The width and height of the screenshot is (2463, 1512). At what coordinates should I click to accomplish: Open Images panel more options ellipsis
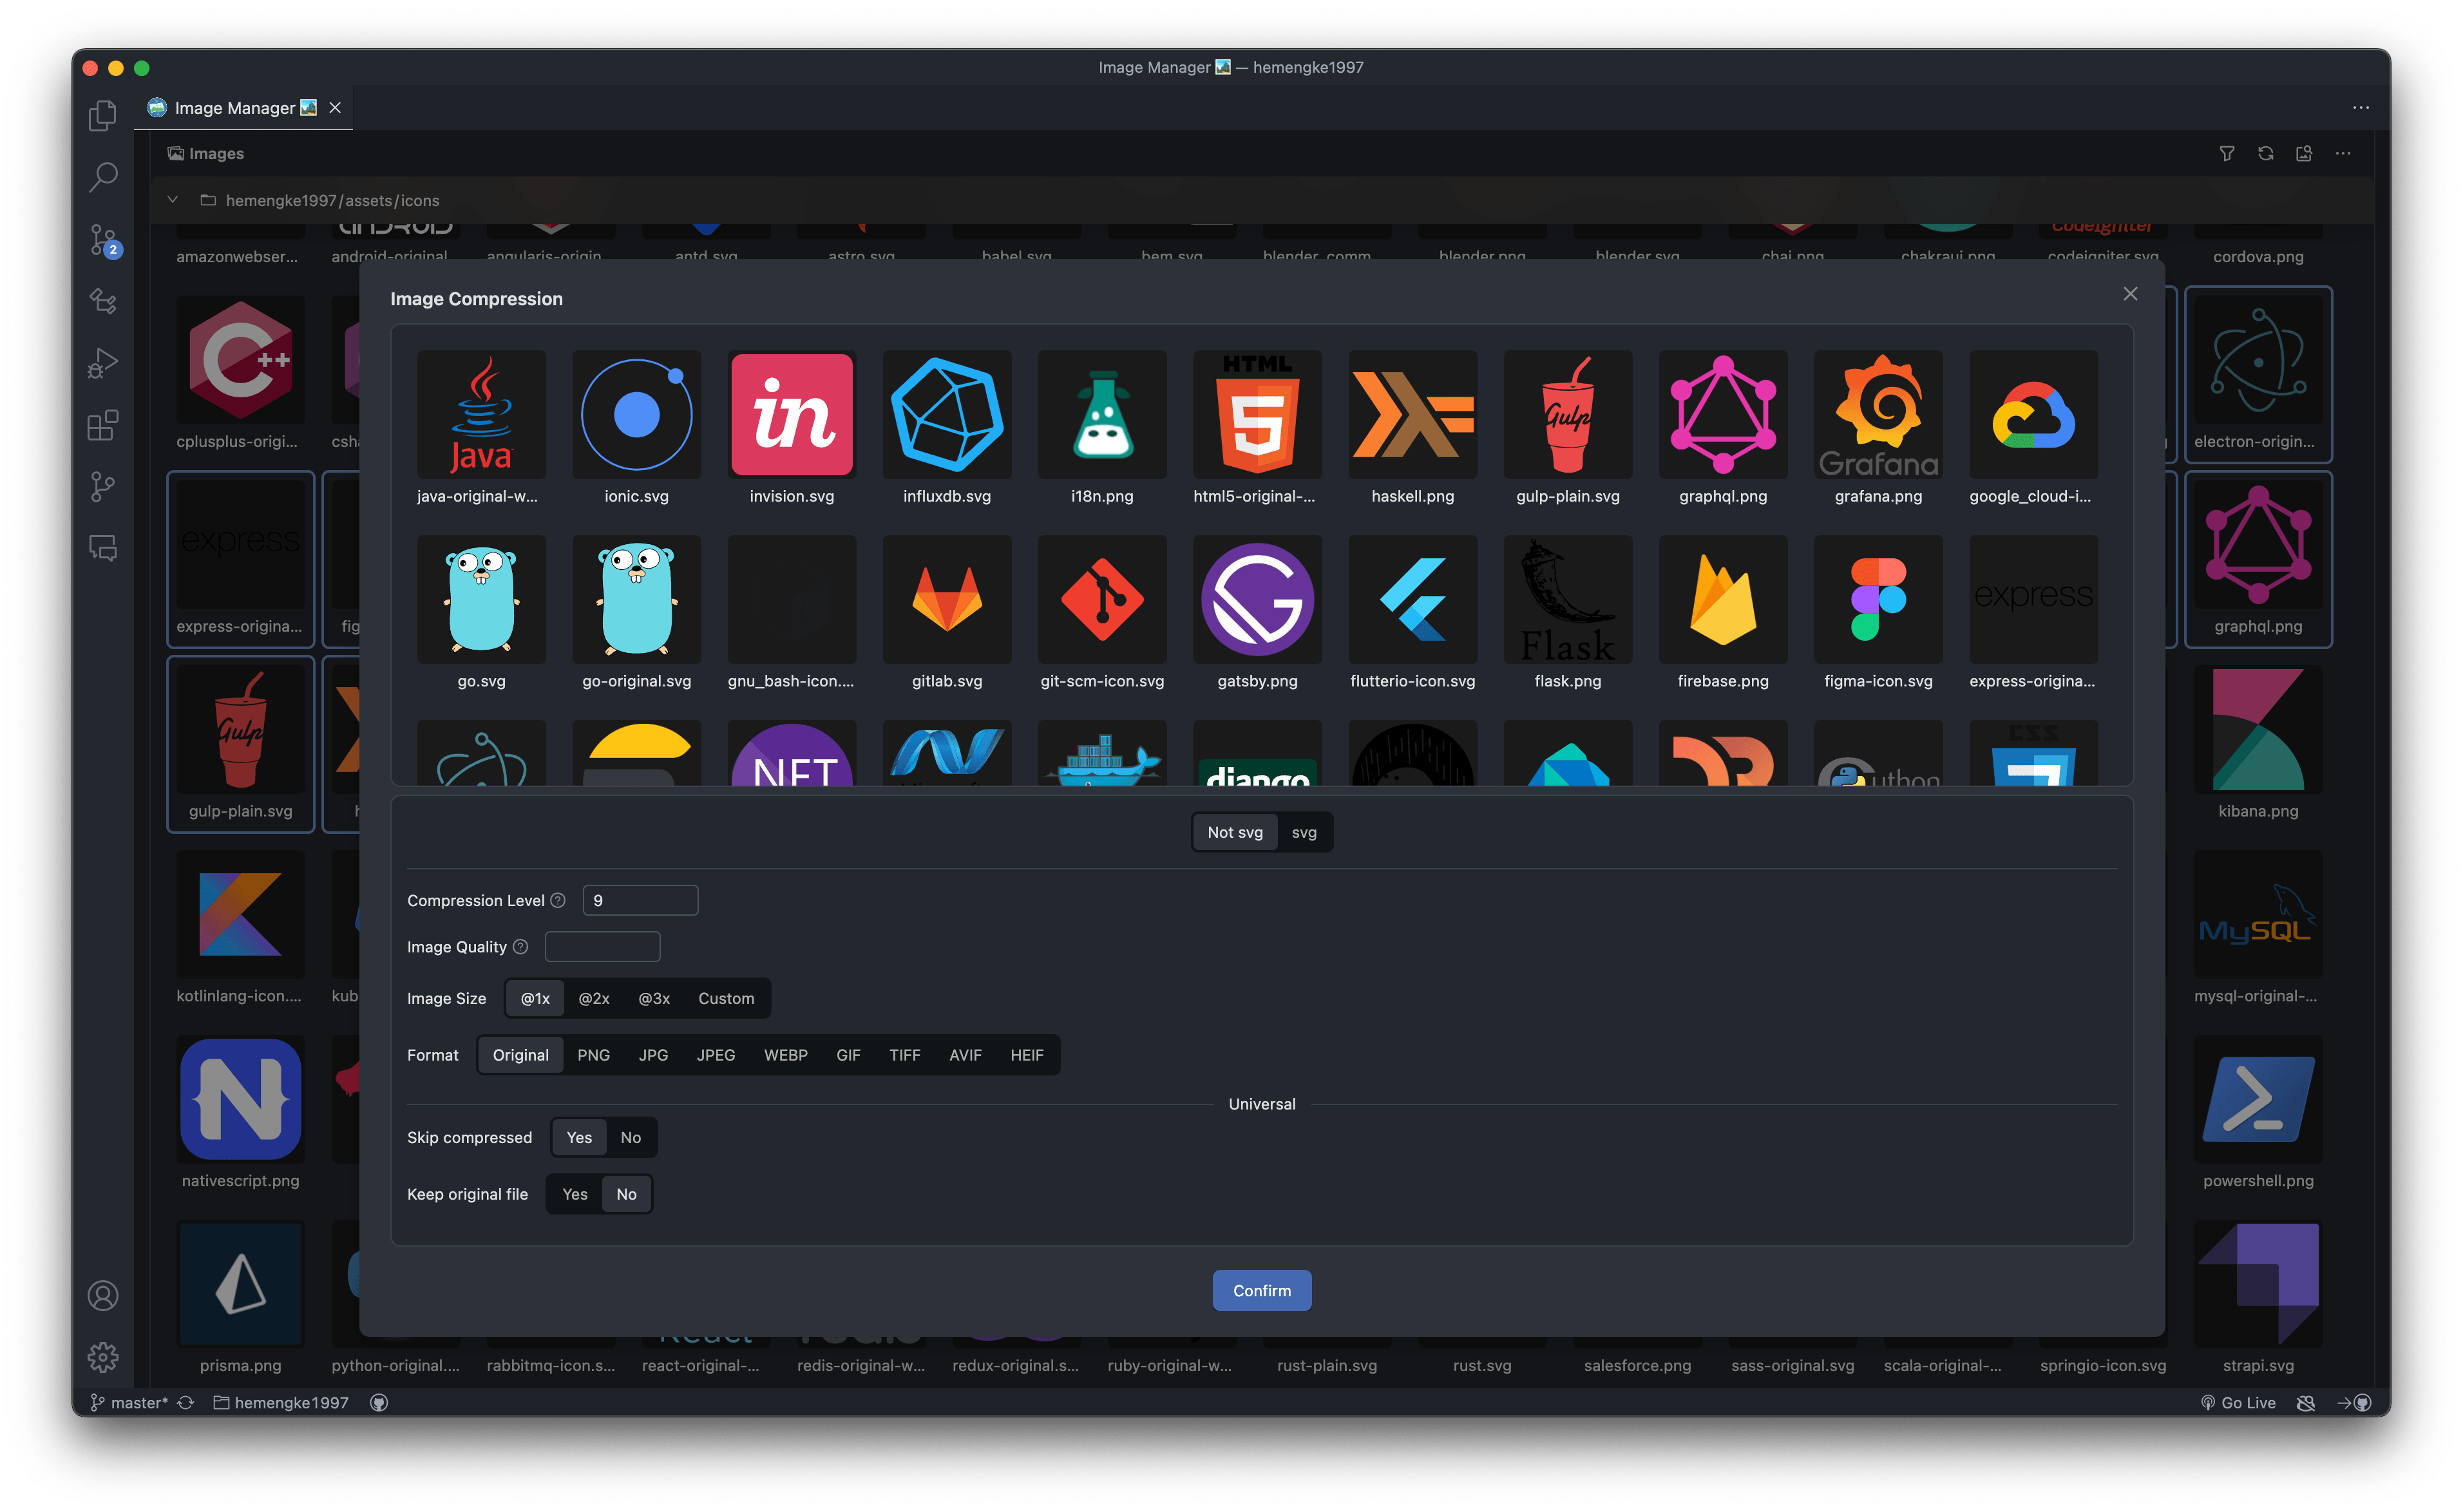(x=2342, y=153)
